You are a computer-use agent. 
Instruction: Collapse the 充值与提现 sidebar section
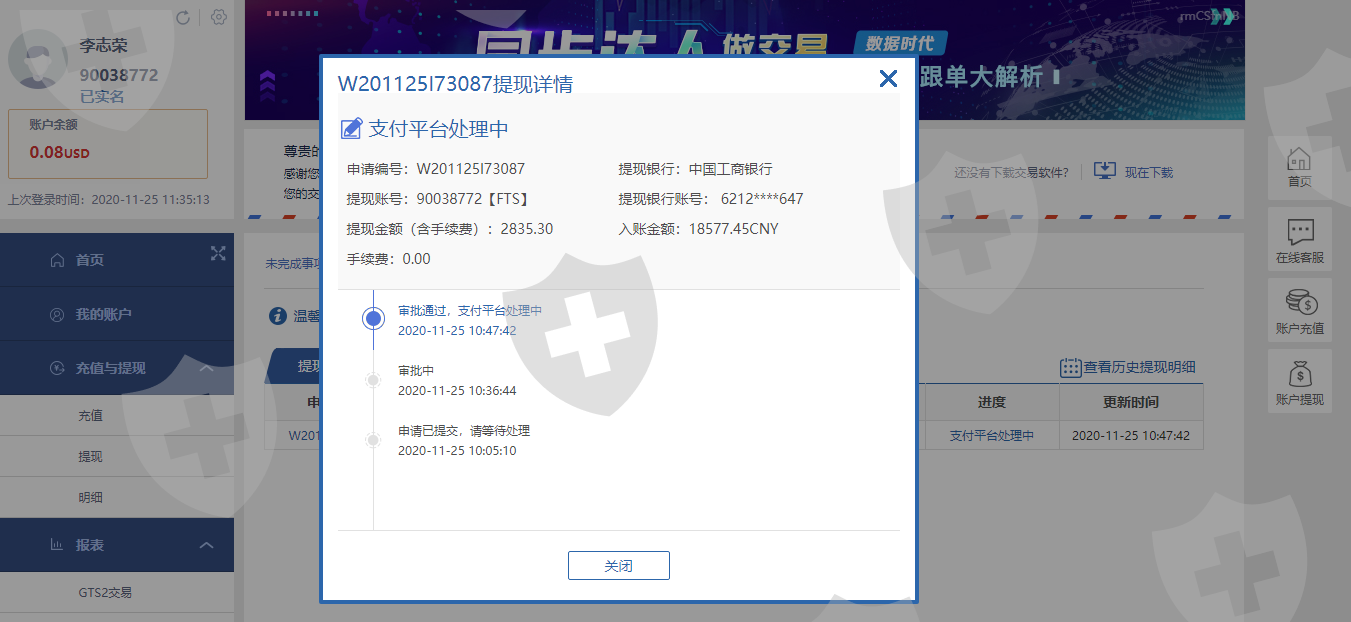[x=207, y=368]
